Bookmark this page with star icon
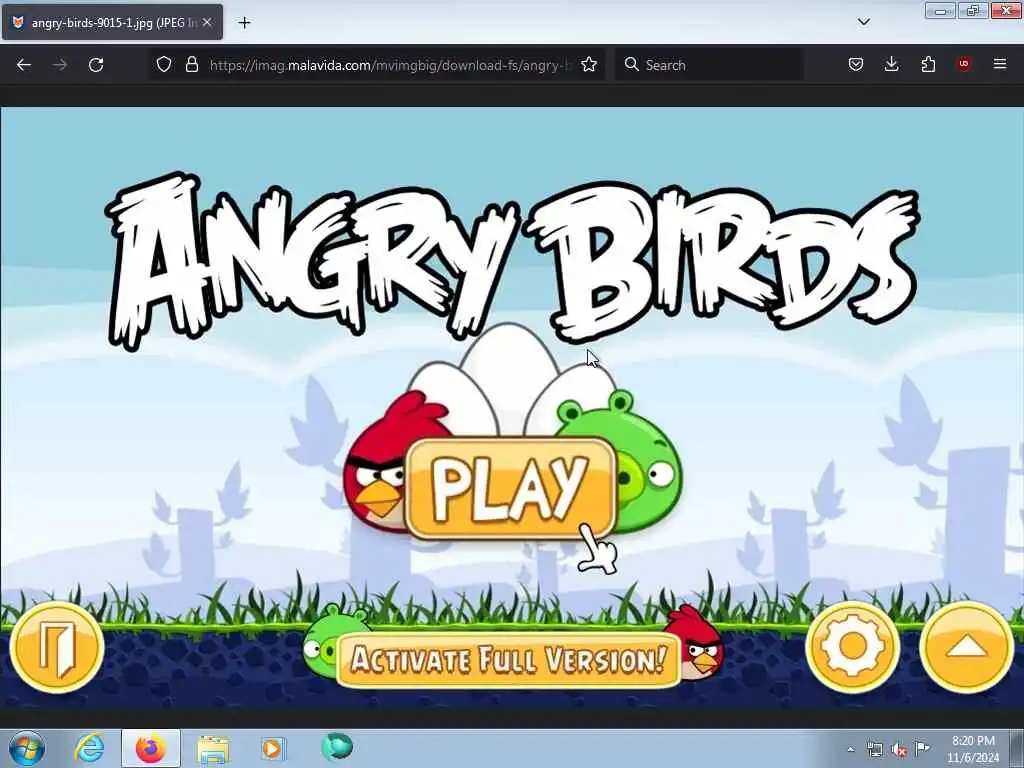This screenshot has height=768, width=1024. [588, 64]
